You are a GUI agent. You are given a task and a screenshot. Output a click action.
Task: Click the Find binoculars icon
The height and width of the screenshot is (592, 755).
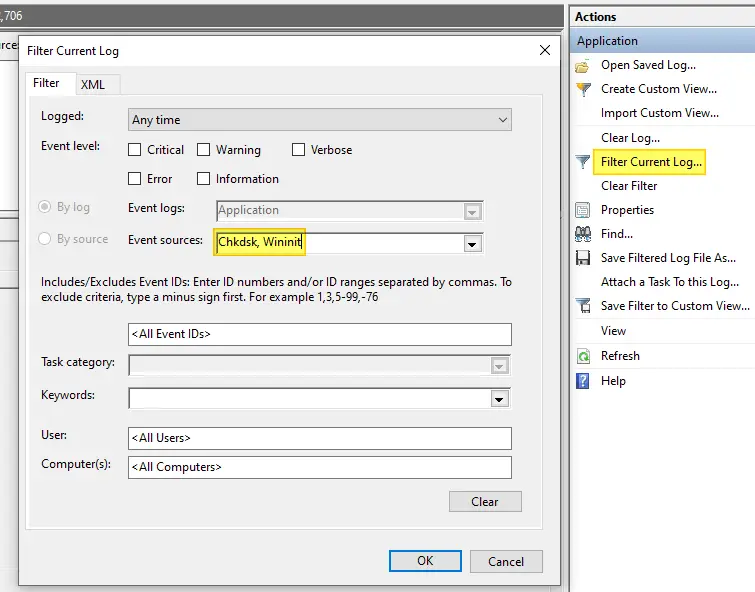(583, 234)
